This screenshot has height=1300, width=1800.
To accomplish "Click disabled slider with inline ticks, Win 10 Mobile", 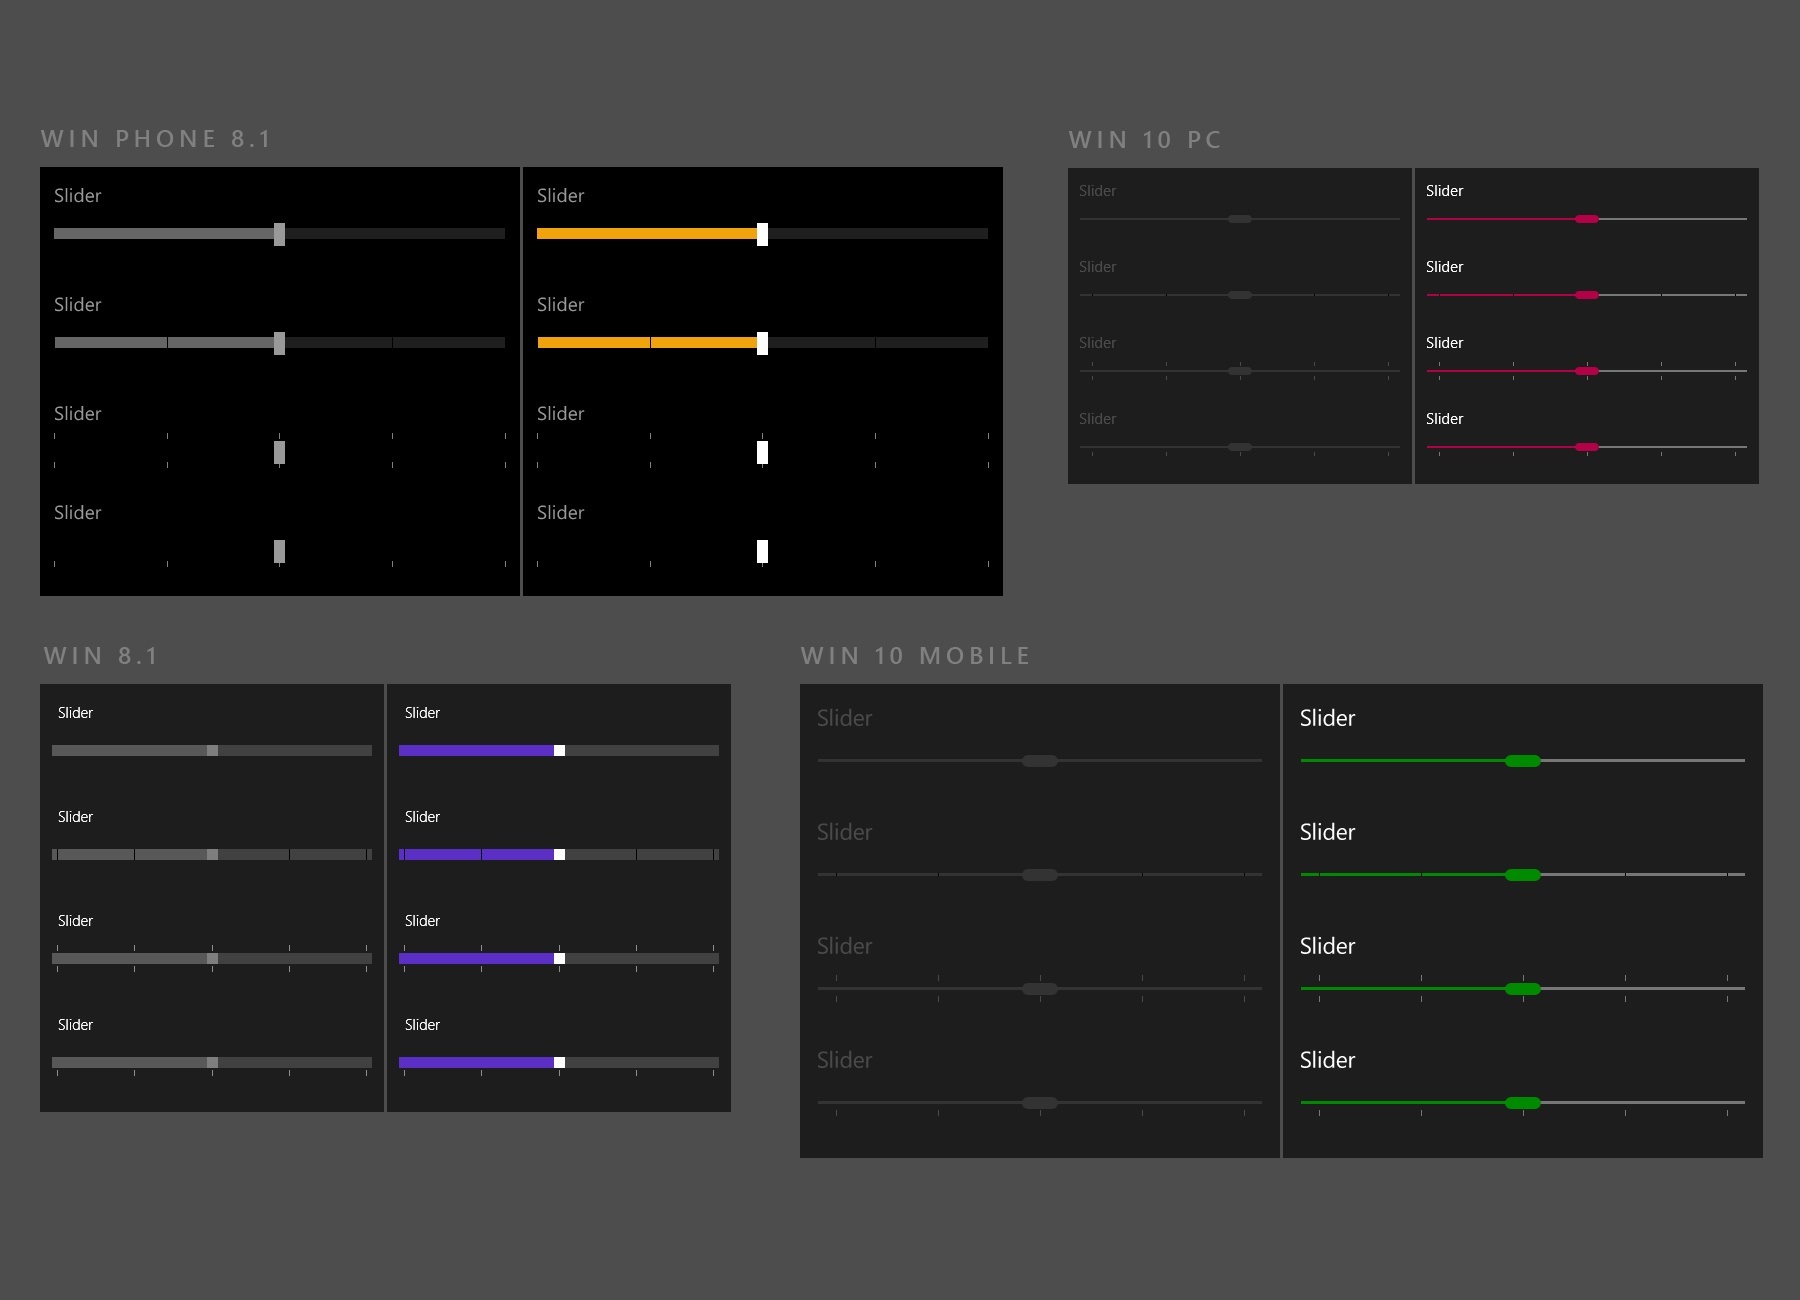I will [x=1040, y=875].
